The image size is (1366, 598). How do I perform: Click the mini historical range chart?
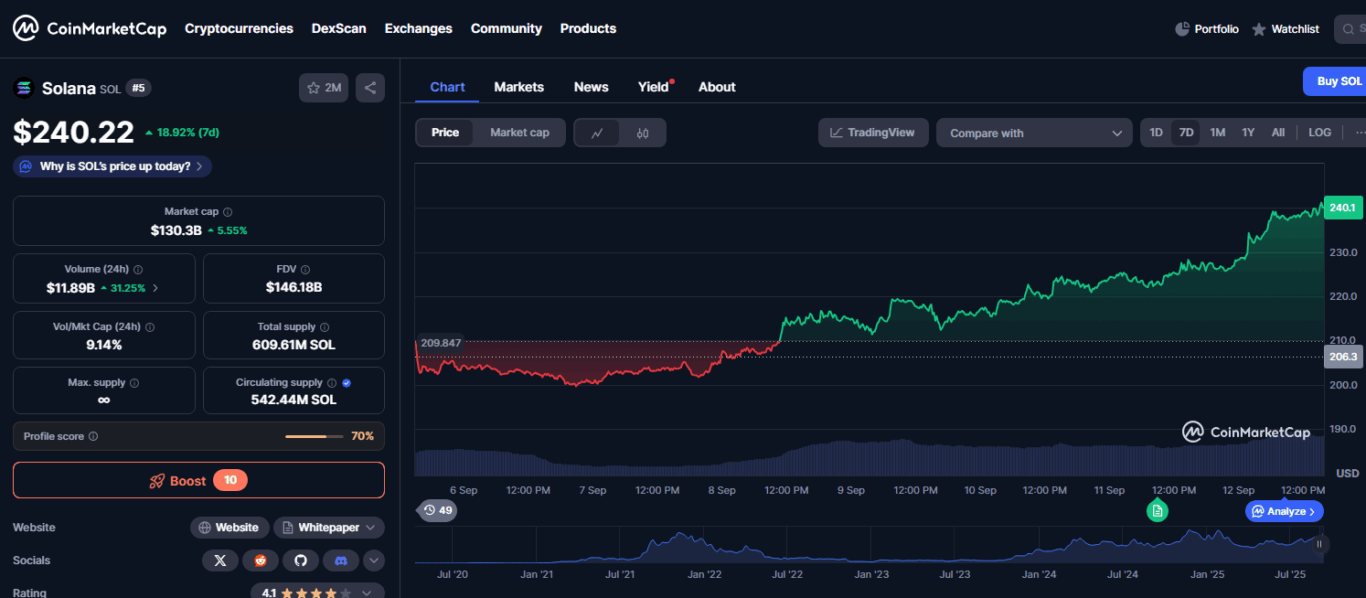[x=870, y=545]
